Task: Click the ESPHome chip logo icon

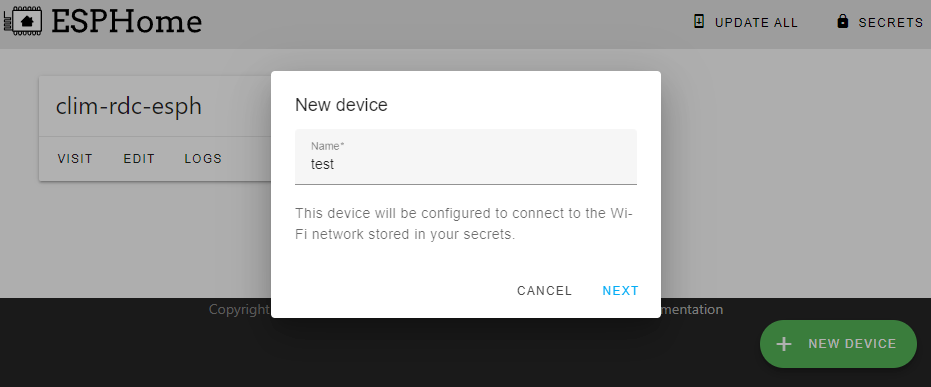Action: pos(23,22)
